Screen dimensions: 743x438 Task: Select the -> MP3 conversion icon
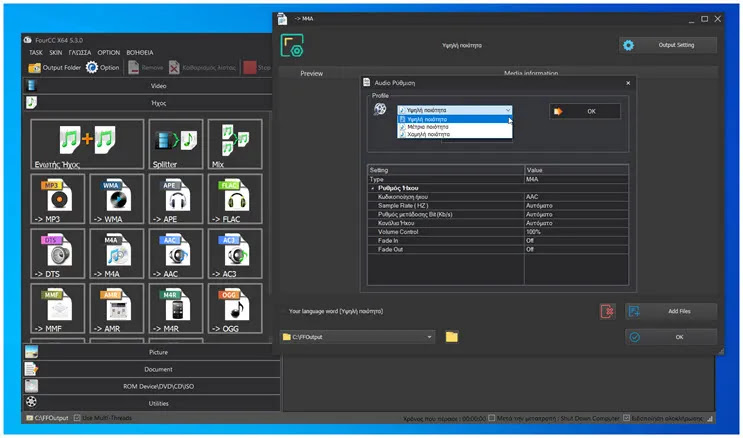point(58,199)
